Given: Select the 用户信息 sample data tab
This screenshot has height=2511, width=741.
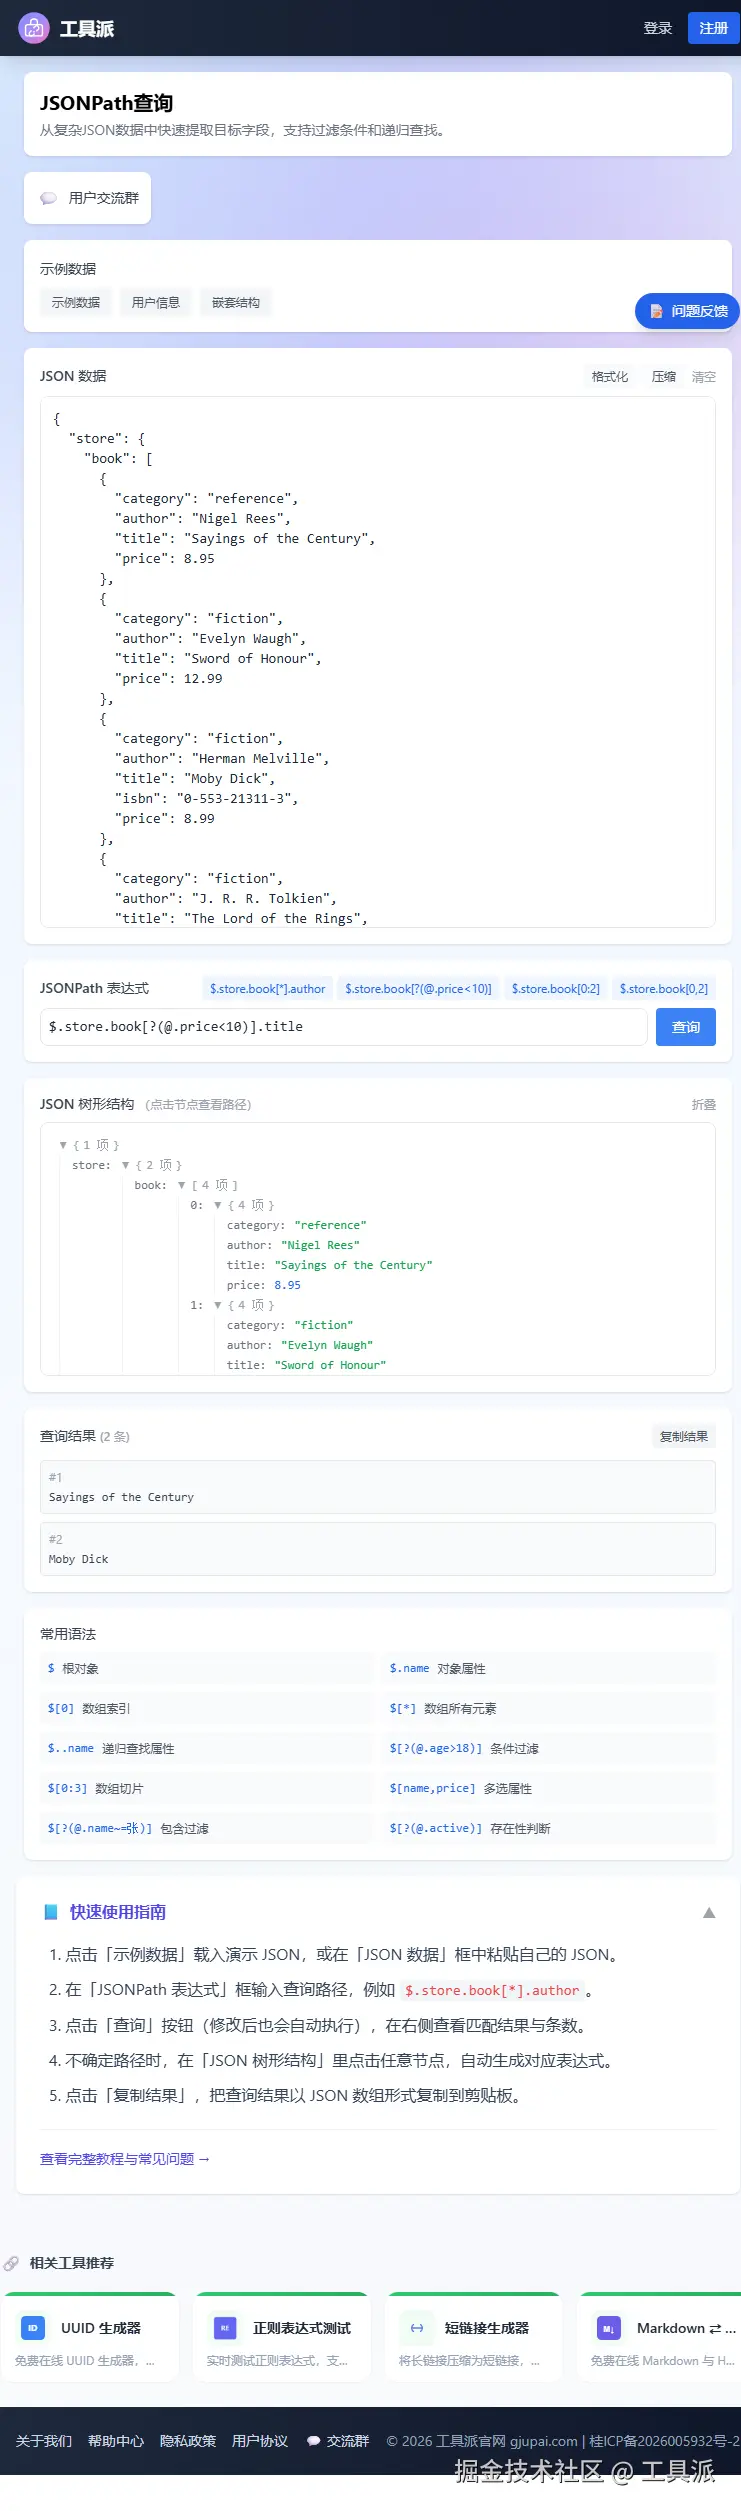Looking at the screenshot, I should 156,303.
